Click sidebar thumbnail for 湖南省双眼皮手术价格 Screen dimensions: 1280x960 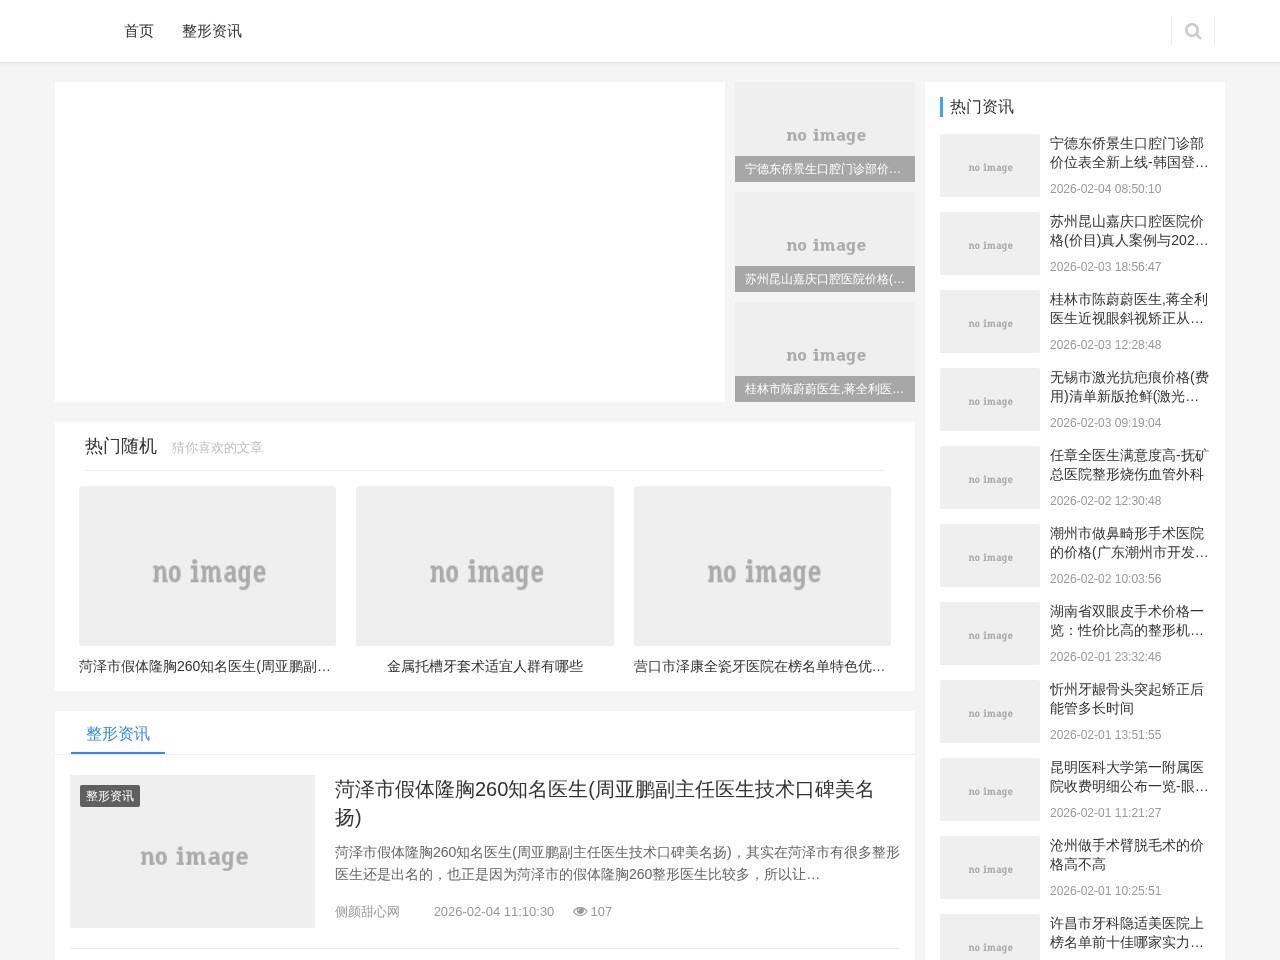click(990, 633)
